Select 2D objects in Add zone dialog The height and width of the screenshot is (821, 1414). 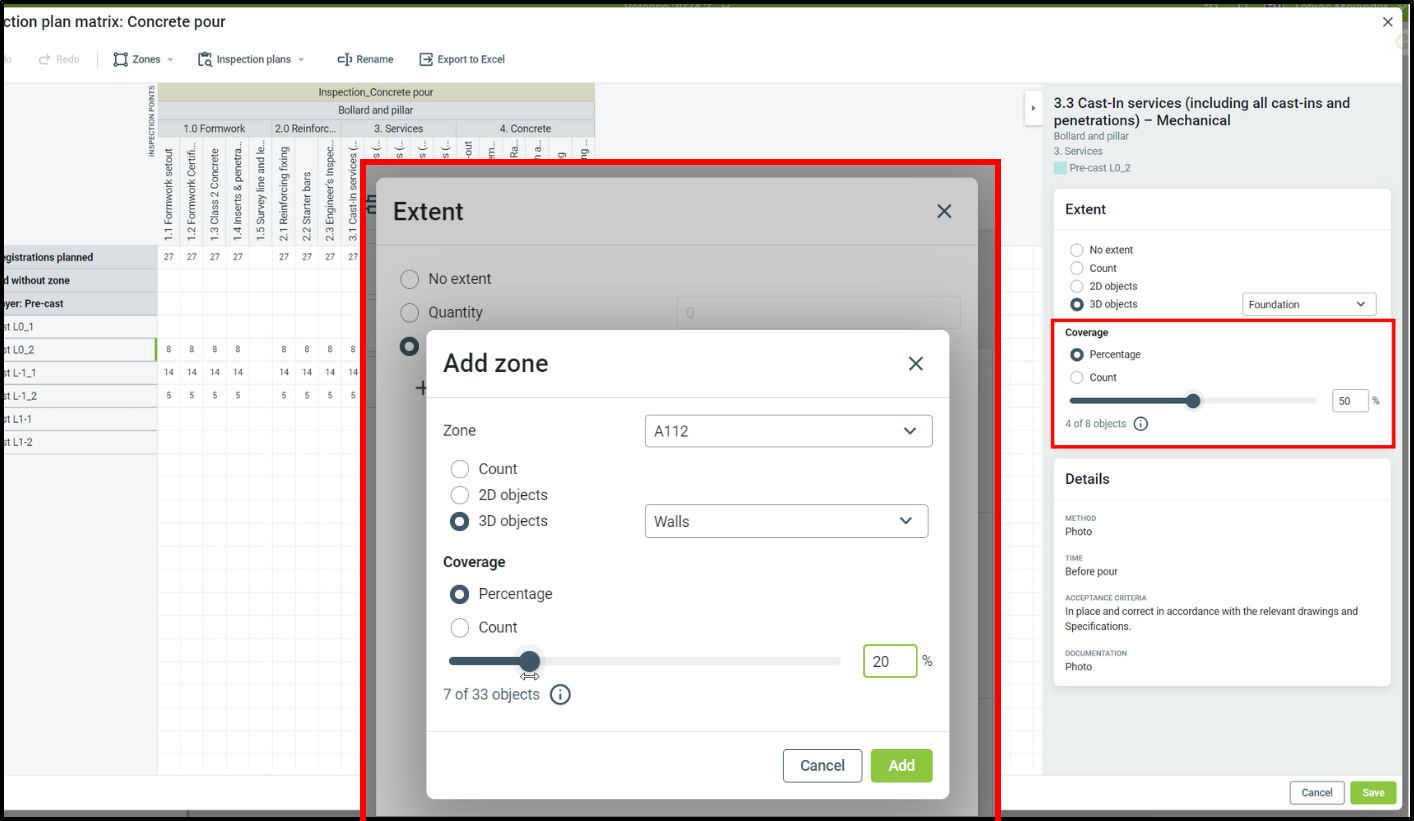460,495
